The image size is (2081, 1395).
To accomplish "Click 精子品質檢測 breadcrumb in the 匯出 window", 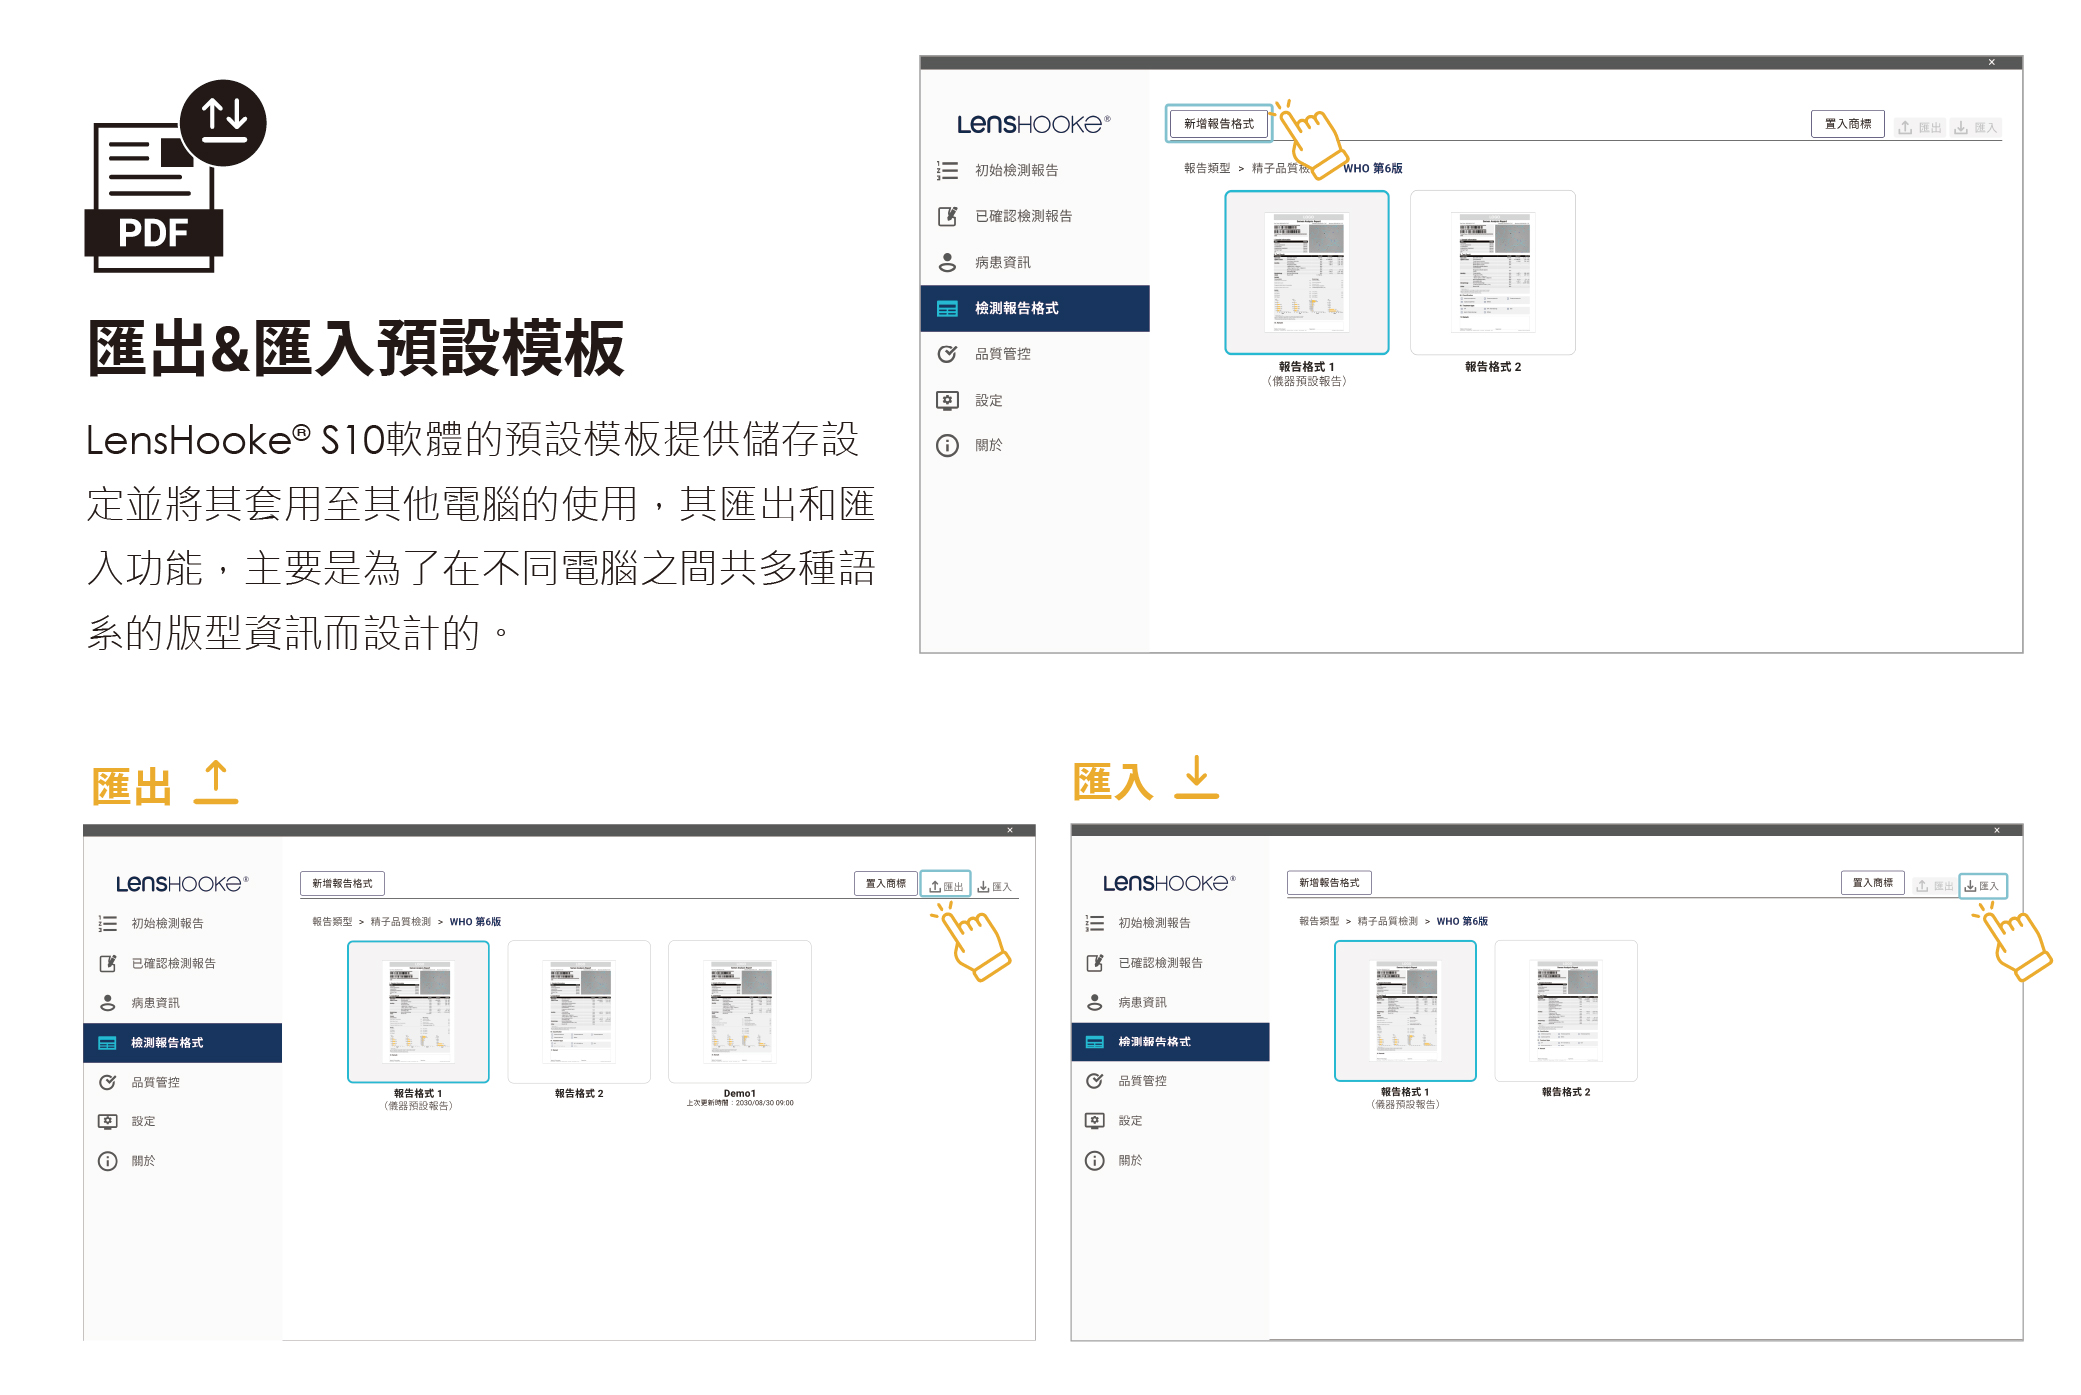I will click(400, 922).
